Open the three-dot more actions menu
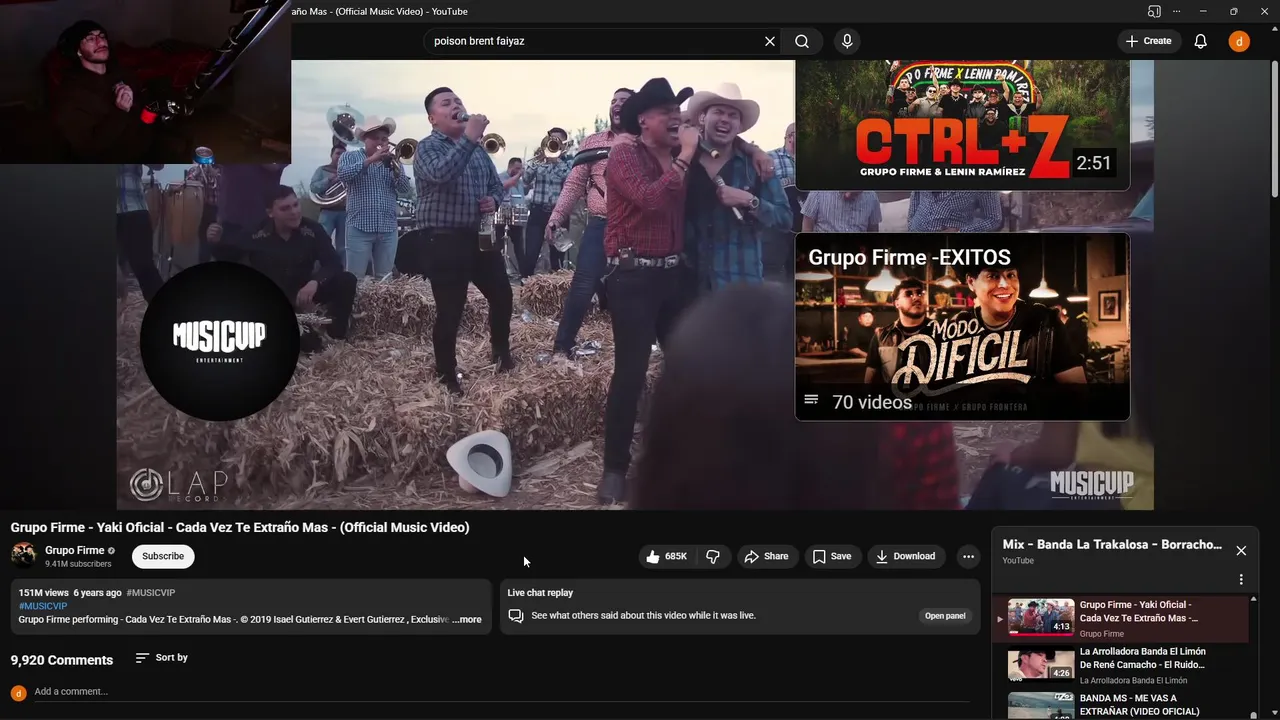This screenshot has height=720, width=1280. (x=968, y=556)
